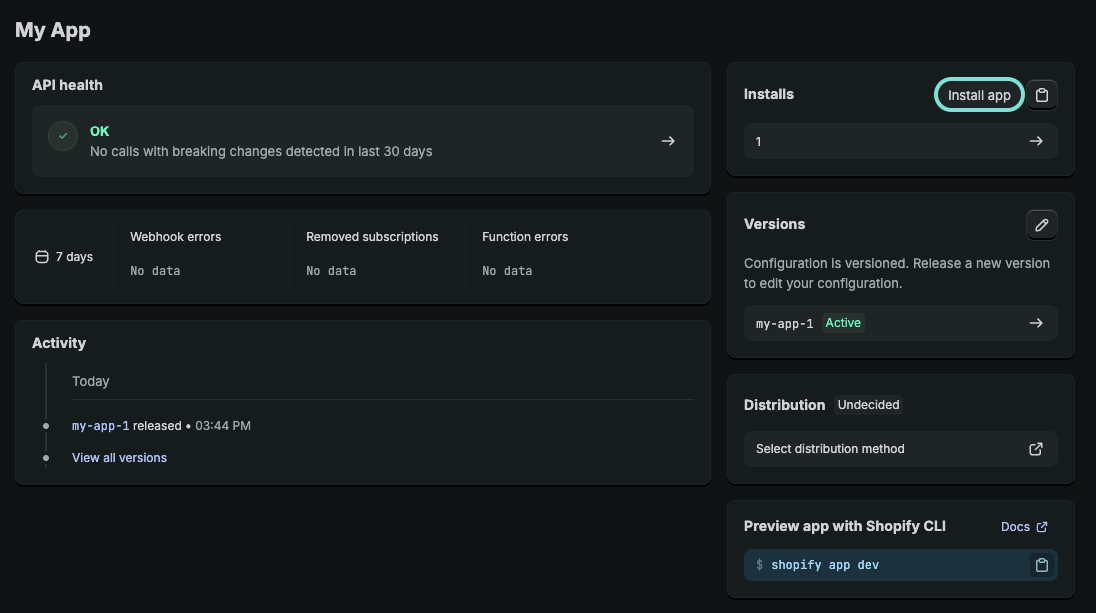1096x613 pixels.
Task: Copy install link using the Installs clipboard icon
Action: click(1042, 95)
